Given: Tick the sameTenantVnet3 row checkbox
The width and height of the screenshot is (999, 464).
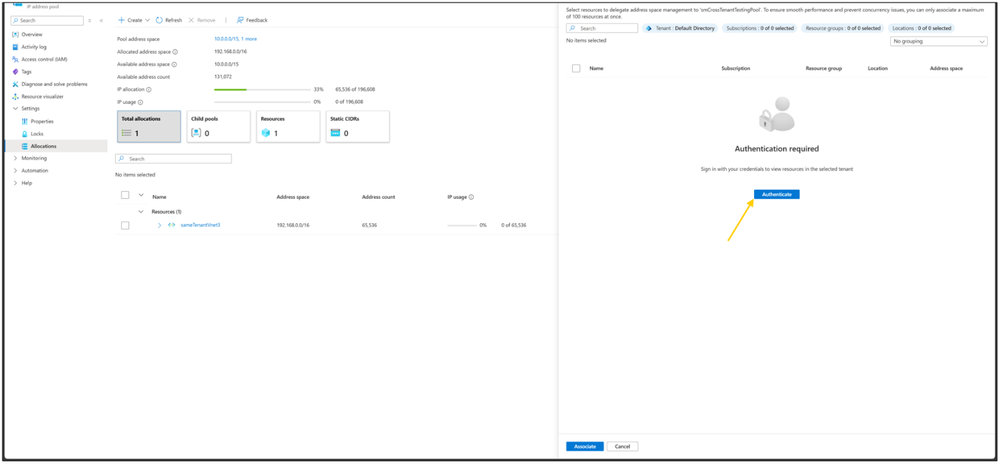Looking at the screenshot, I should click(x=125, y=226).
